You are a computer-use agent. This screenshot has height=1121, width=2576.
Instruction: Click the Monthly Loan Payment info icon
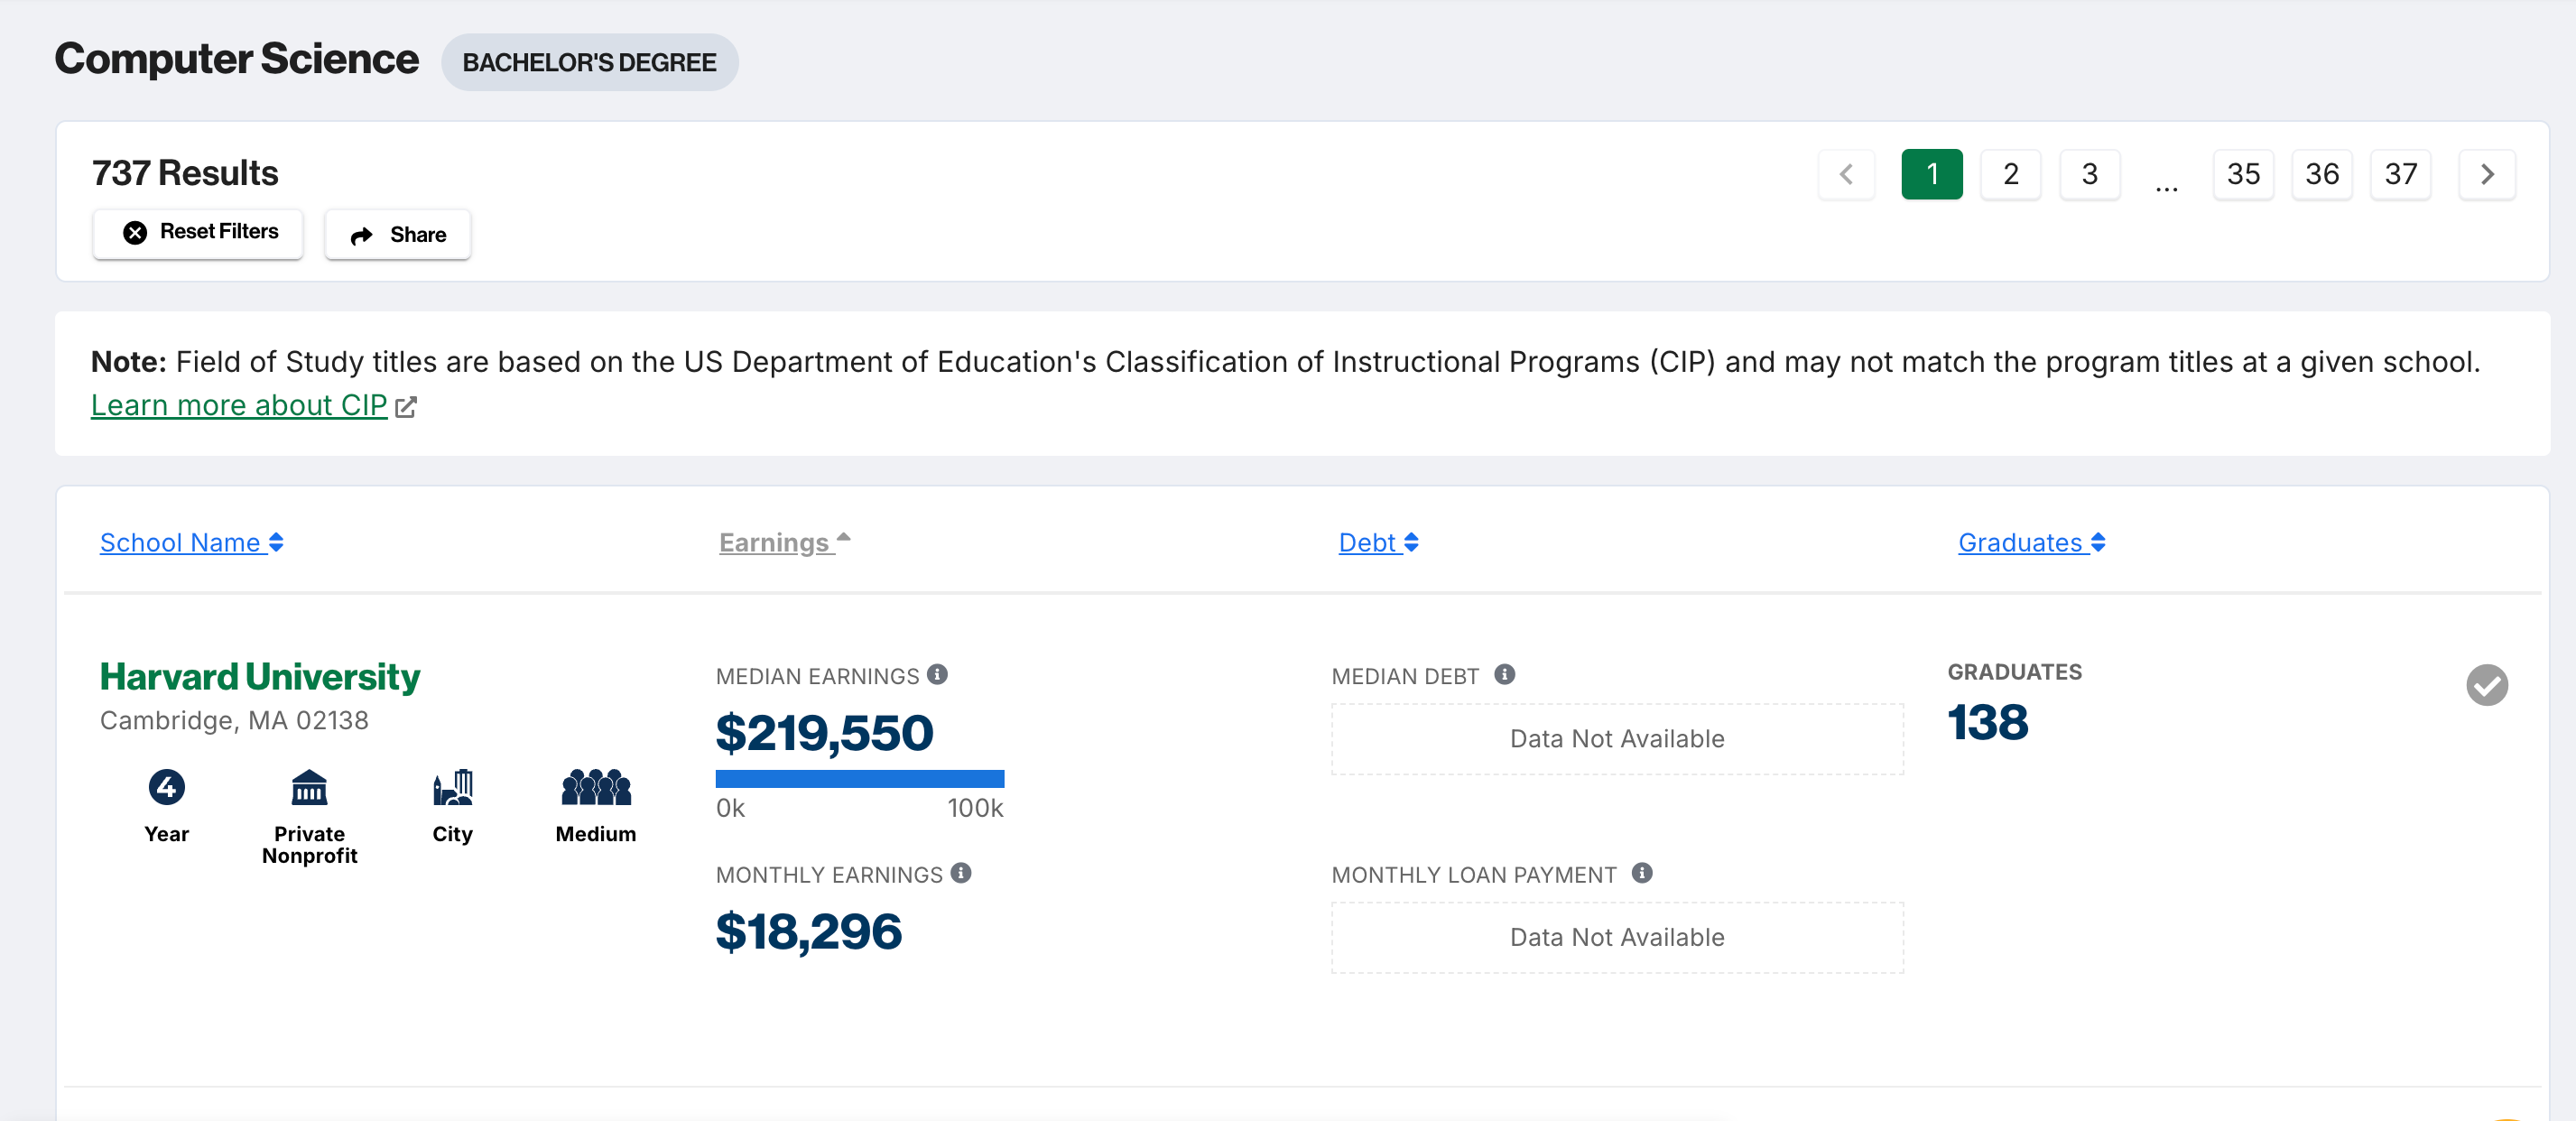pos(1642,873)
